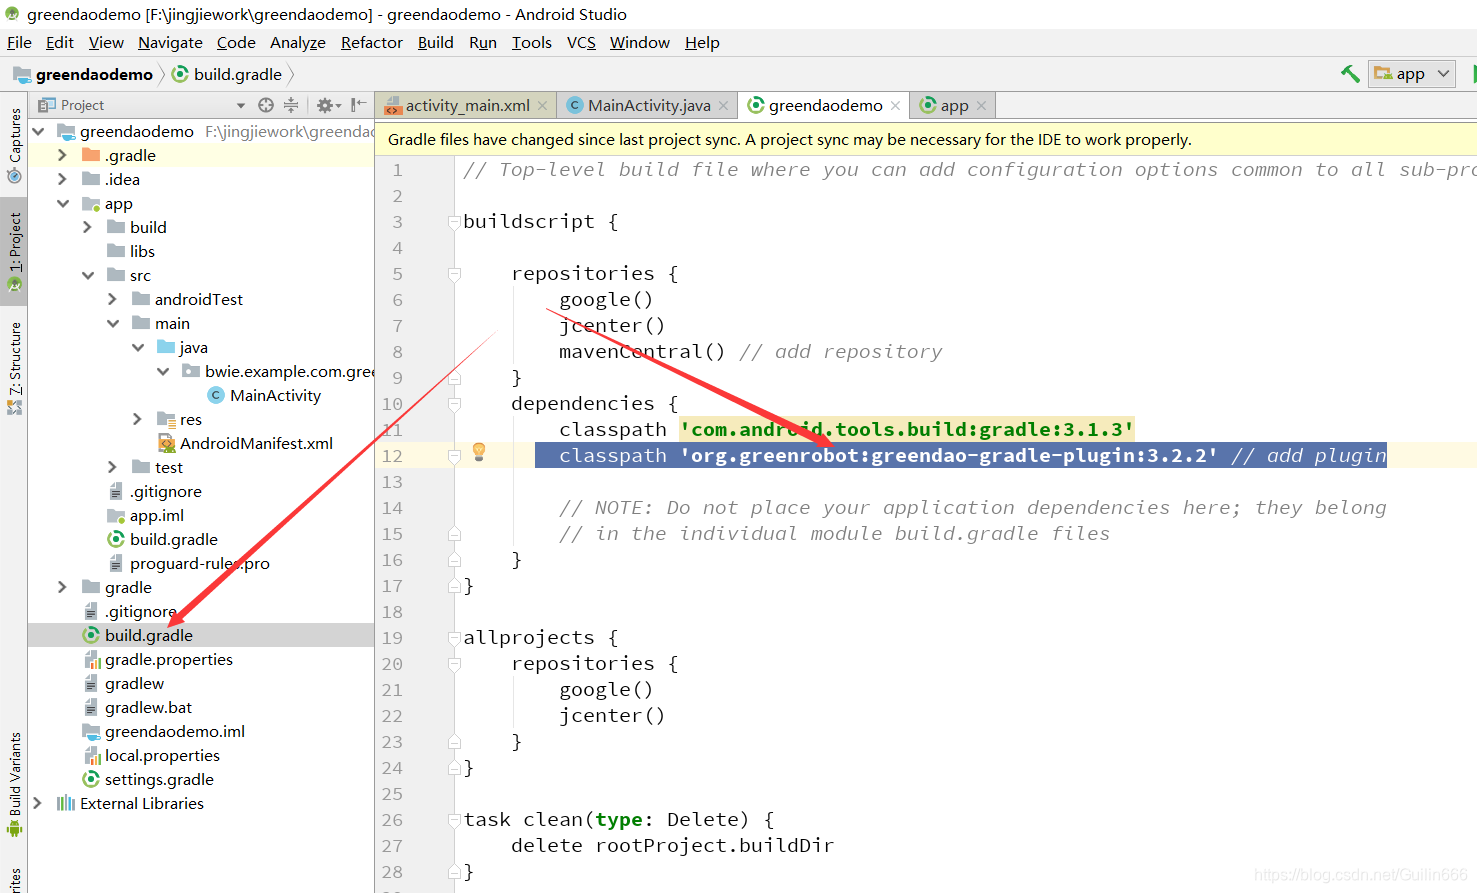The image size is (1477, 893).
Task: Expand the .gradle folder
Action: [x=62, y=155]
